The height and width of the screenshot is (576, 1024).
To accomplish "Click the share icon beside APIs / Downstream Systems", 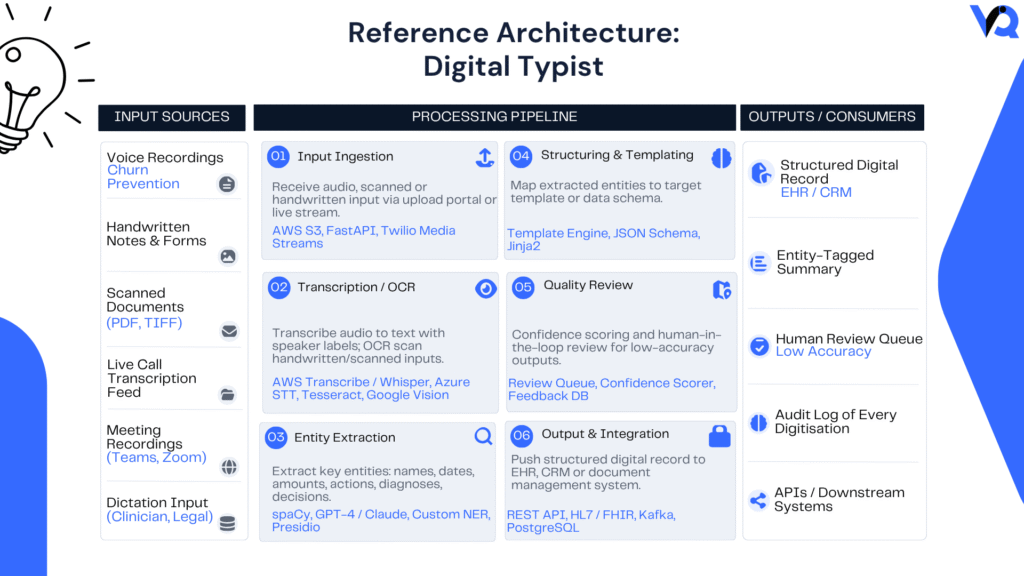I will tap(758, 501).
